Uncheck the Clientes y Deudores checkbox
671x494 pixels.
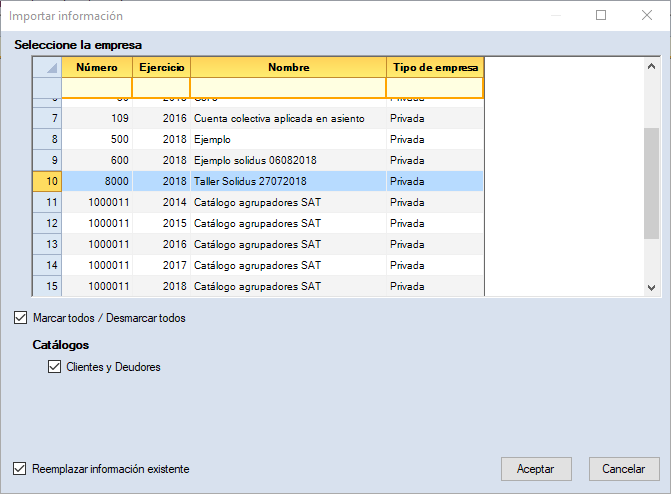coord(55,367)
